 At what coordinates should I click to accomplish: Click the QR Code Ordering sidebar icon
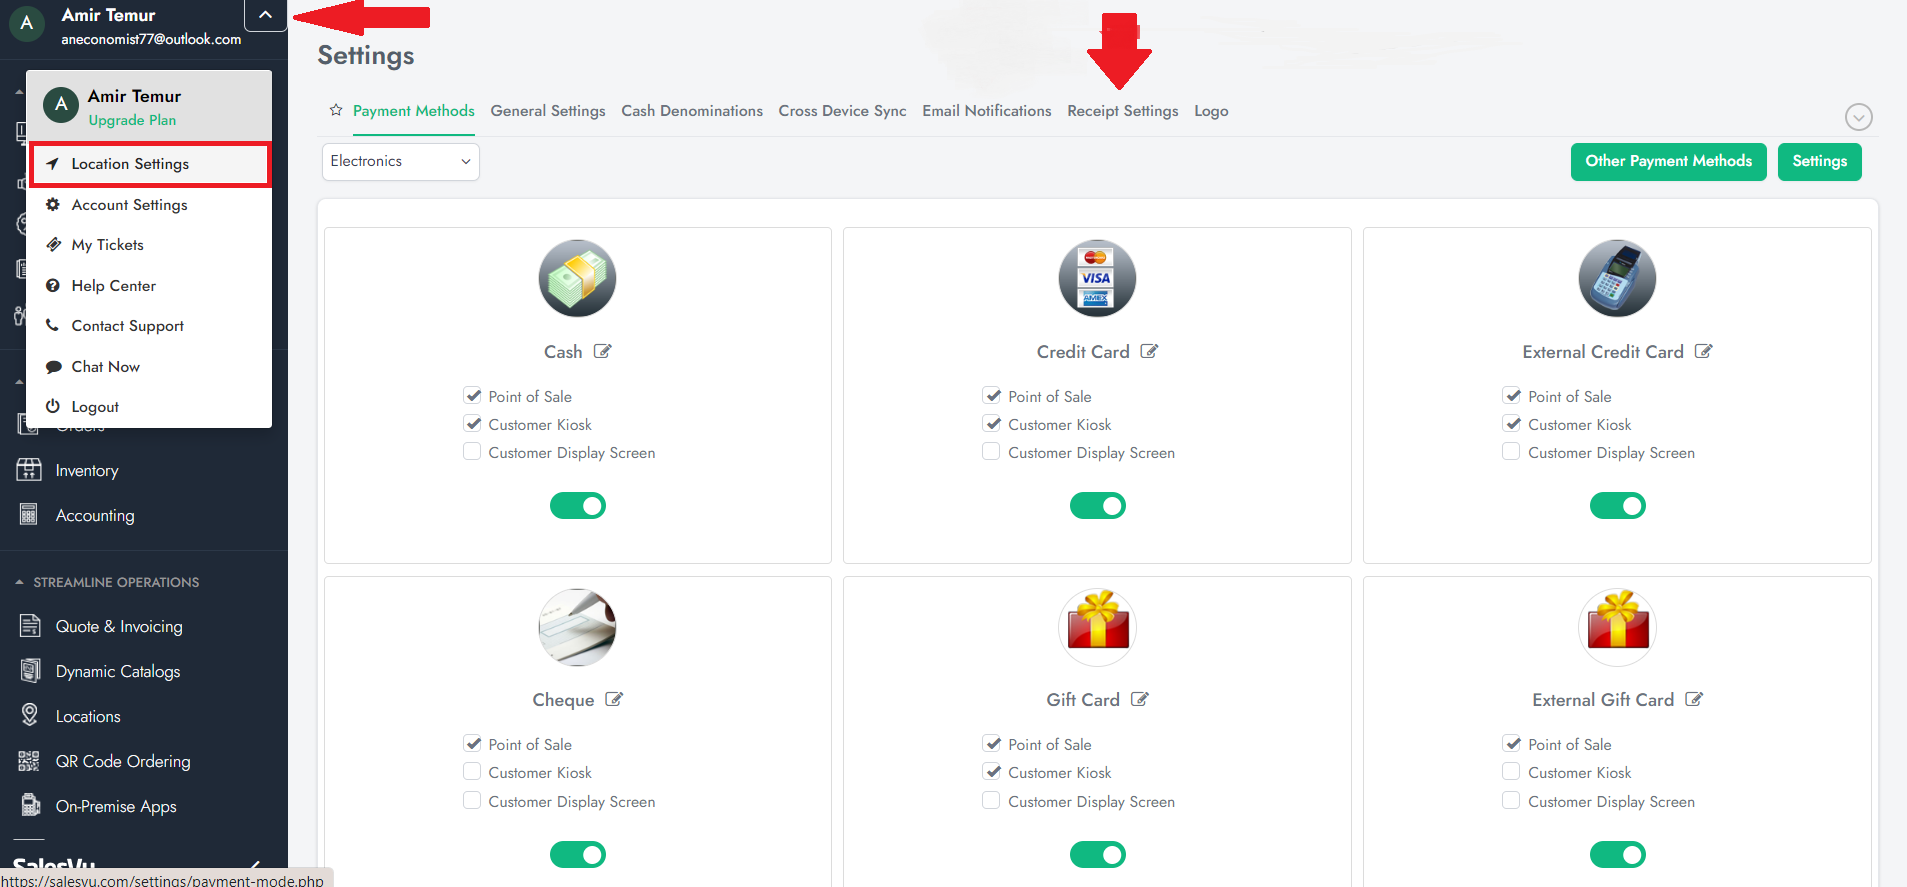(x=29, y=761)
